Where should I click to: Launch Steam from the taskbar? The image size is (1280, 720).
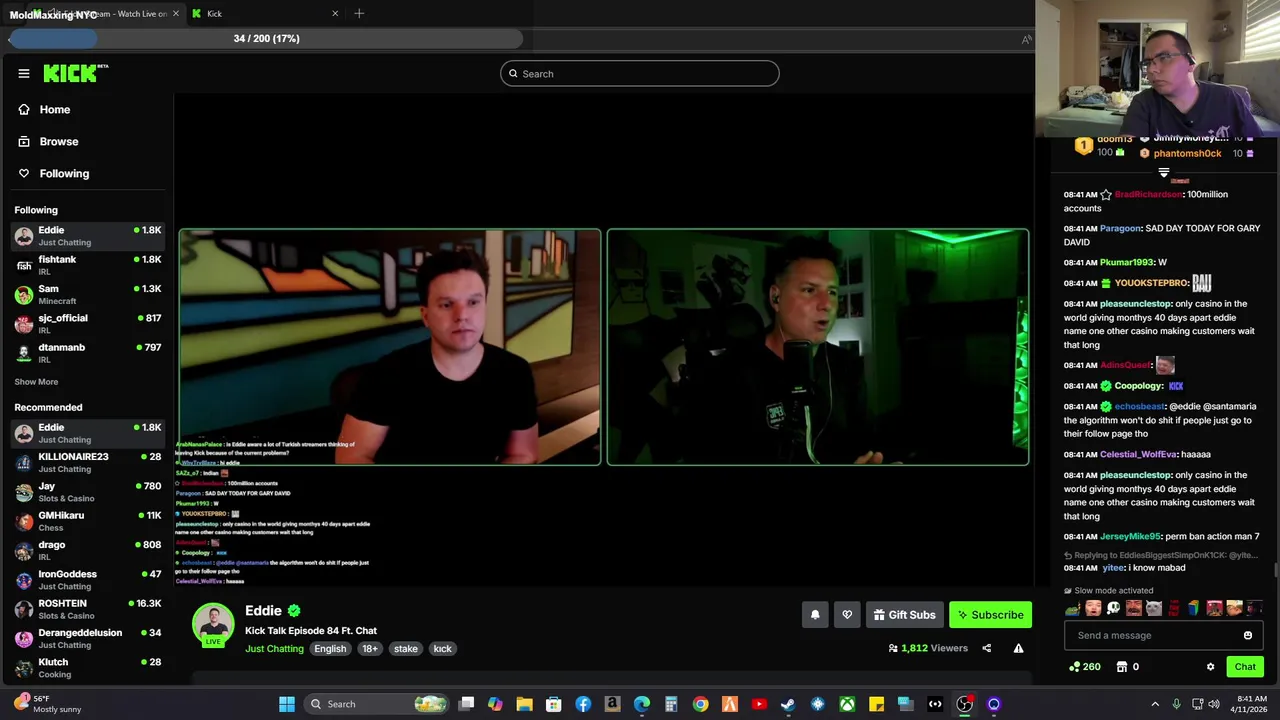(x=788, y=704)
